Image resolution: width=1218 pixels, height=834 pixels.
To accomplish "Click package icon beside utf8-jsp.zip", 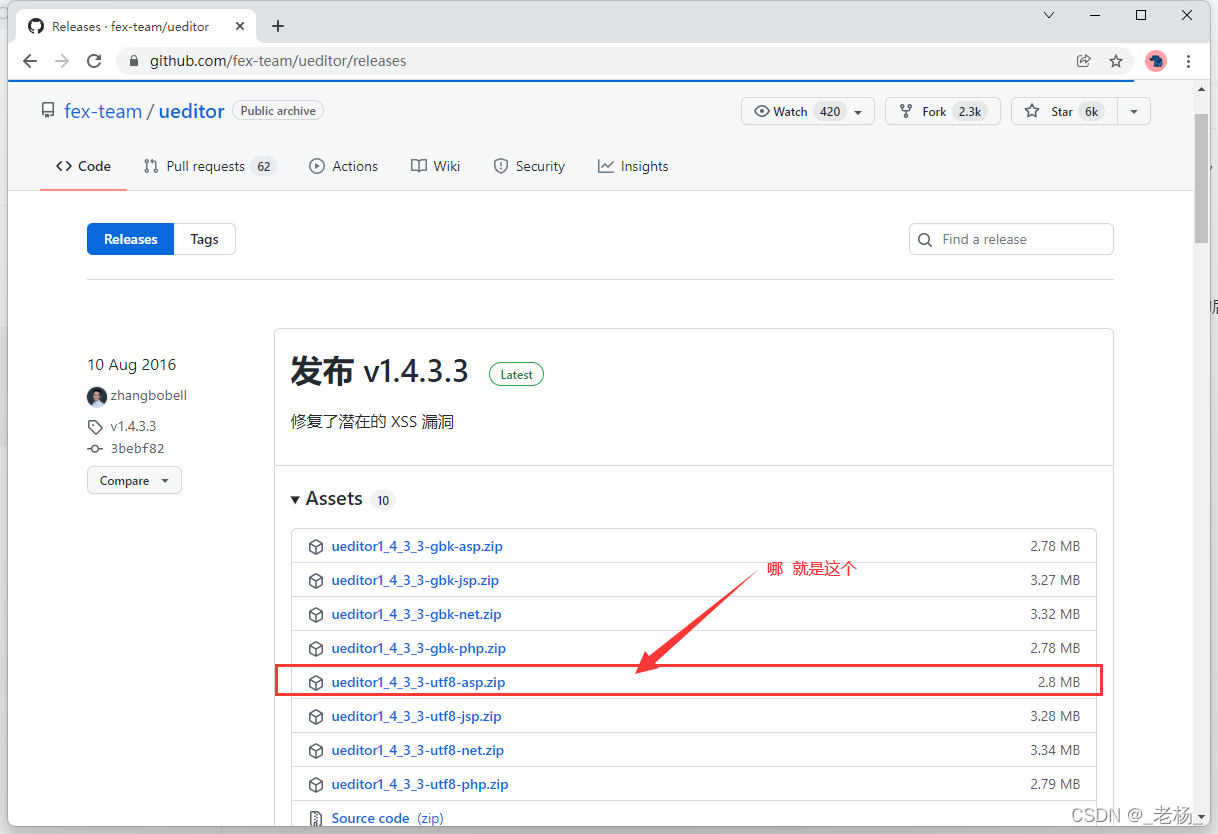I will point(316,717).
